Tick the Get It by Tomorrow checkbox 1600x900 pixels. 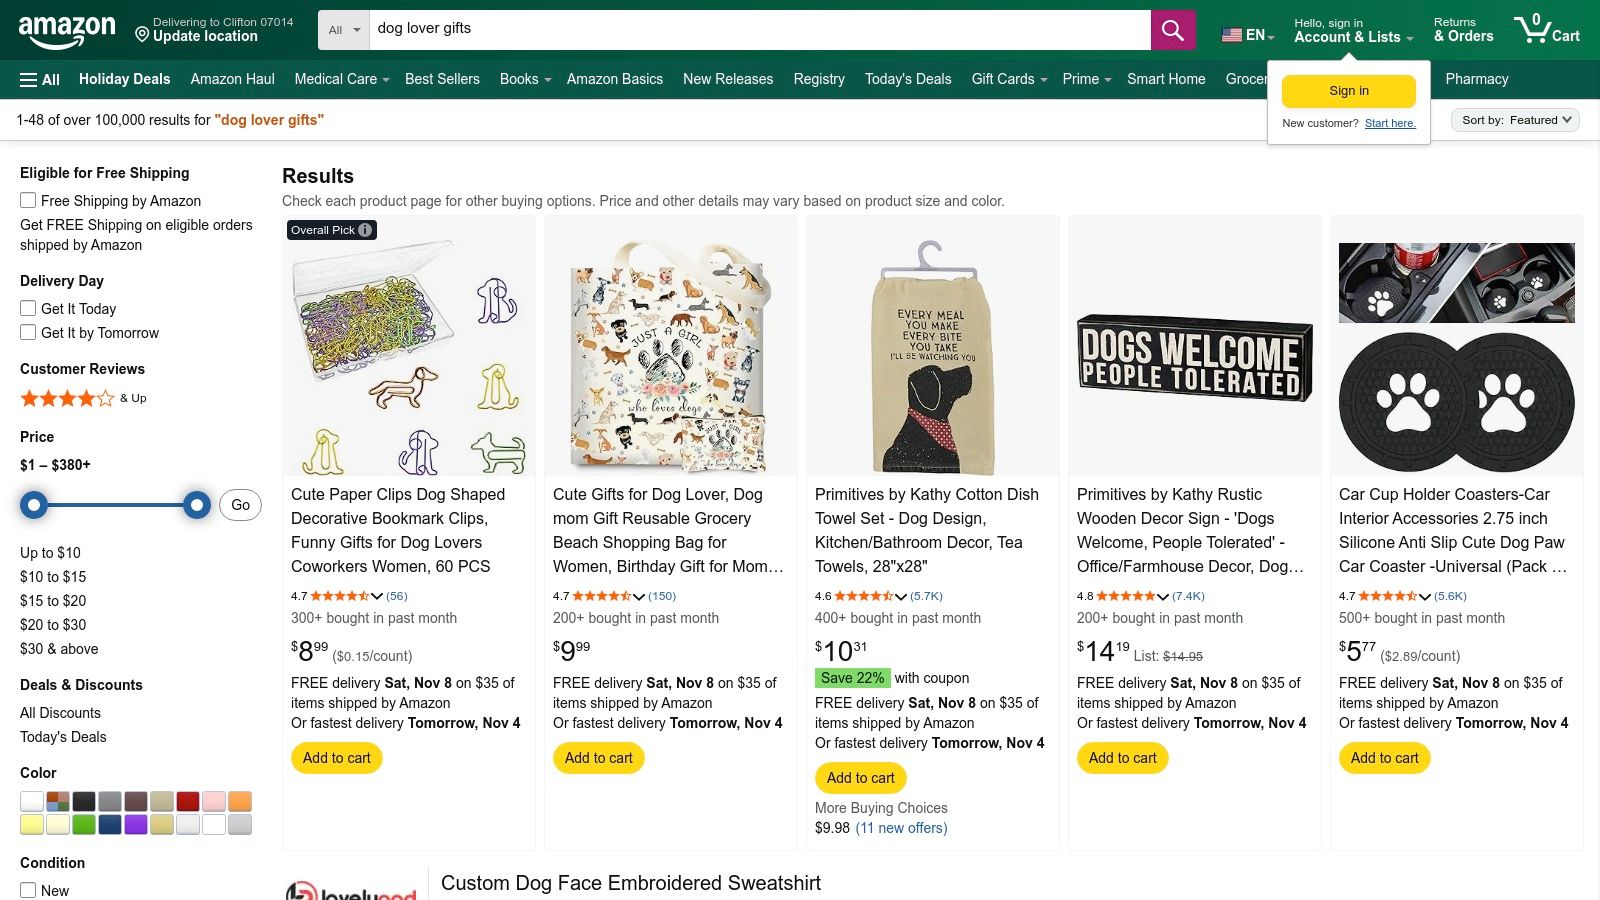28,332
